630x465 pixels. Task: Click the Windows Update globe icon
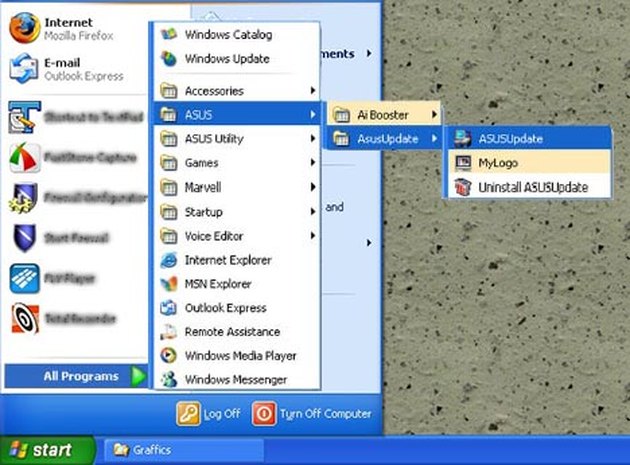click(169, 59)
